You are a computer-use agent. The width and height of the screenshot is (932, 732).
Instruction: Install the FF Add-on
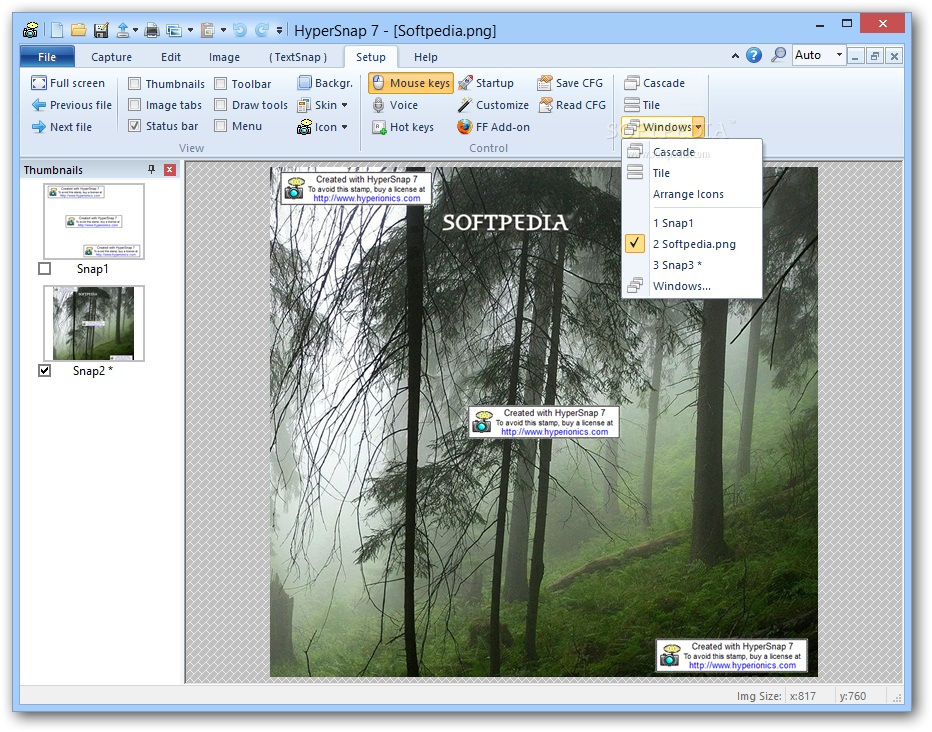tap(493, 127)
